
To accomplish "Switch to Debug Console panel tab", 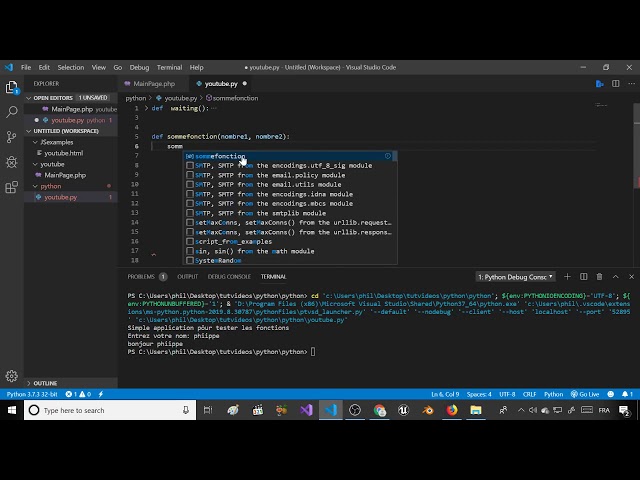I will 229,277.
